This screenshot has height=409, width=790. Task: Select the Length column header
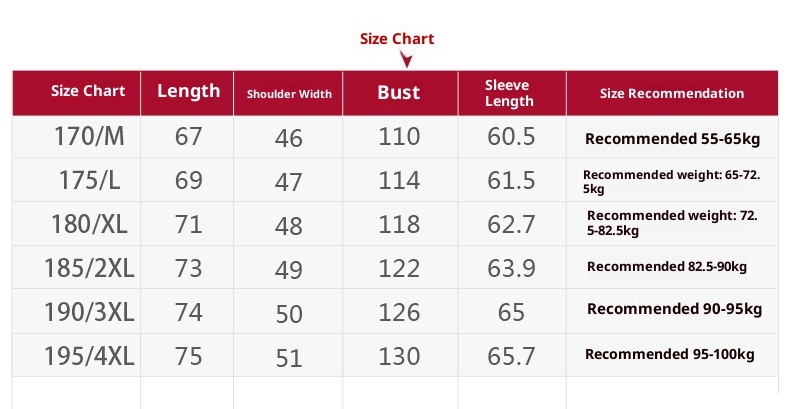pyautogui.click(x=188, y=91)
